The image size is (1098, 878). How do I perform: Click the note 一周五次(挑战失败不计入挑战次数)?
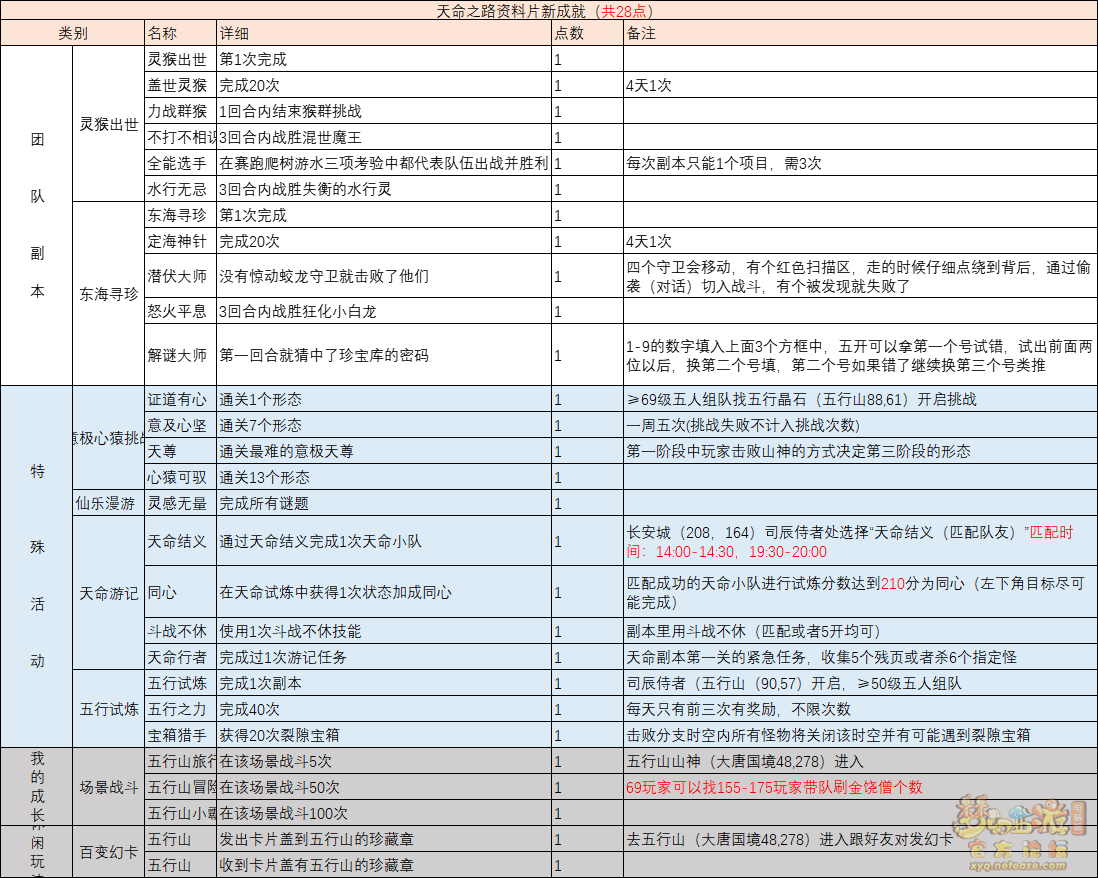(x=861, y=425)
